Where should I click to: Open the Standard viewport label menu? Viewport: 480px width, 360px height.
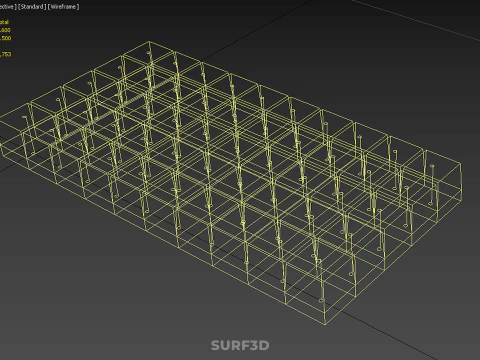coord(32,7)
